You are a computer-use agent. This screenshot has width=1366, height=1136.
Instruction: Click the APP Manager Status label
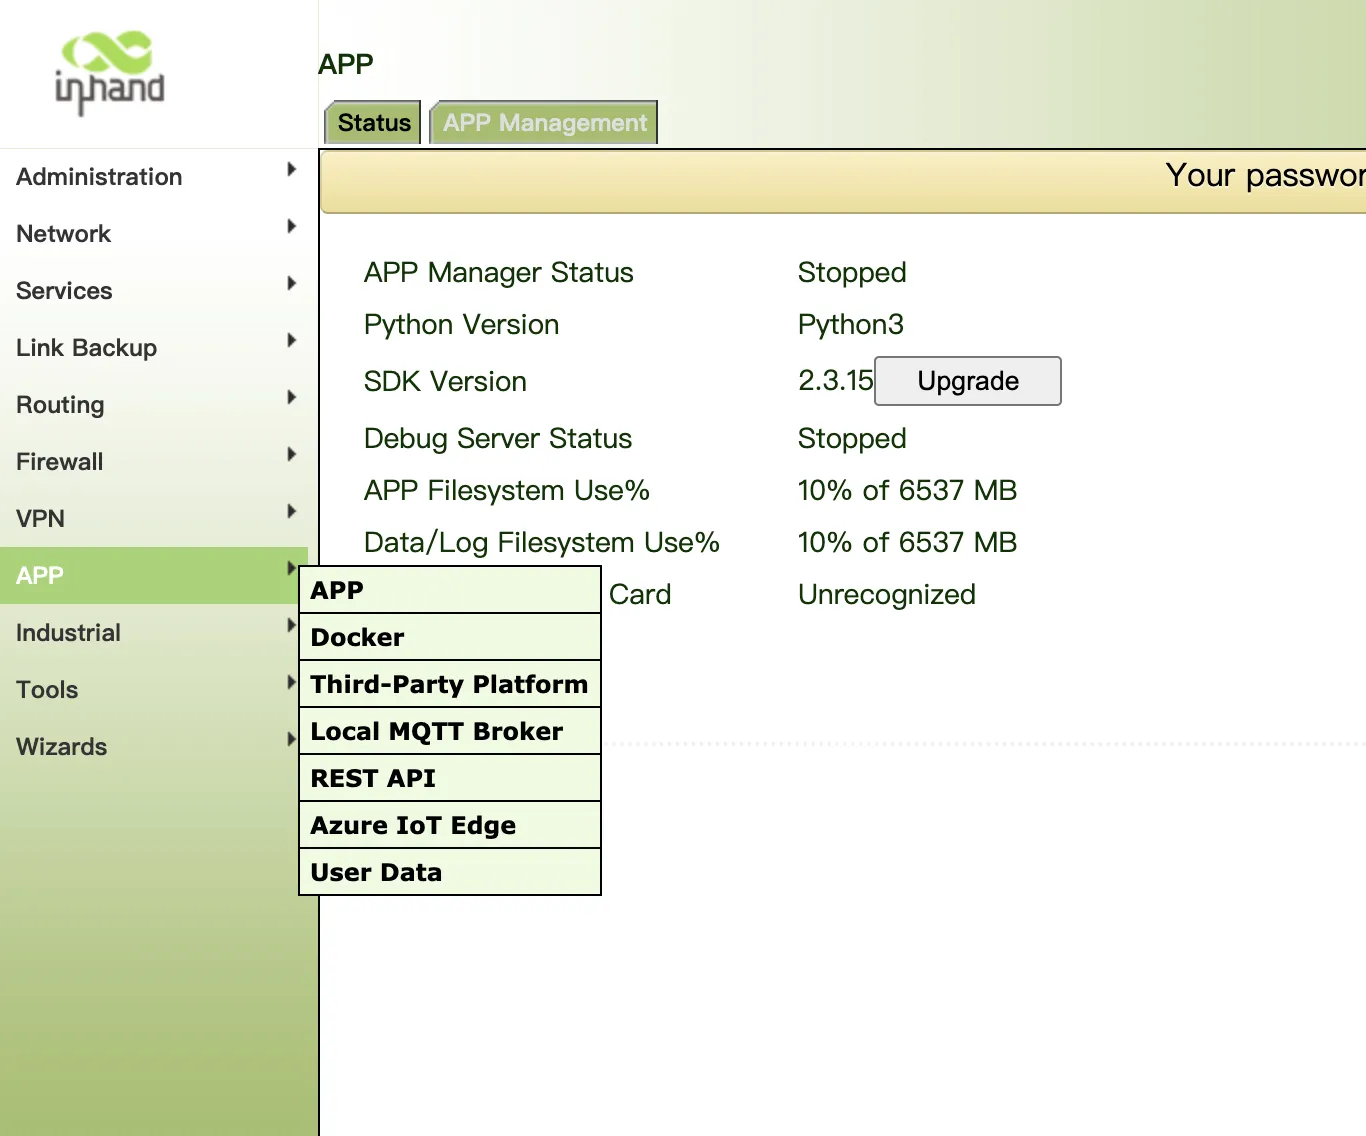(x=499, y=273)
